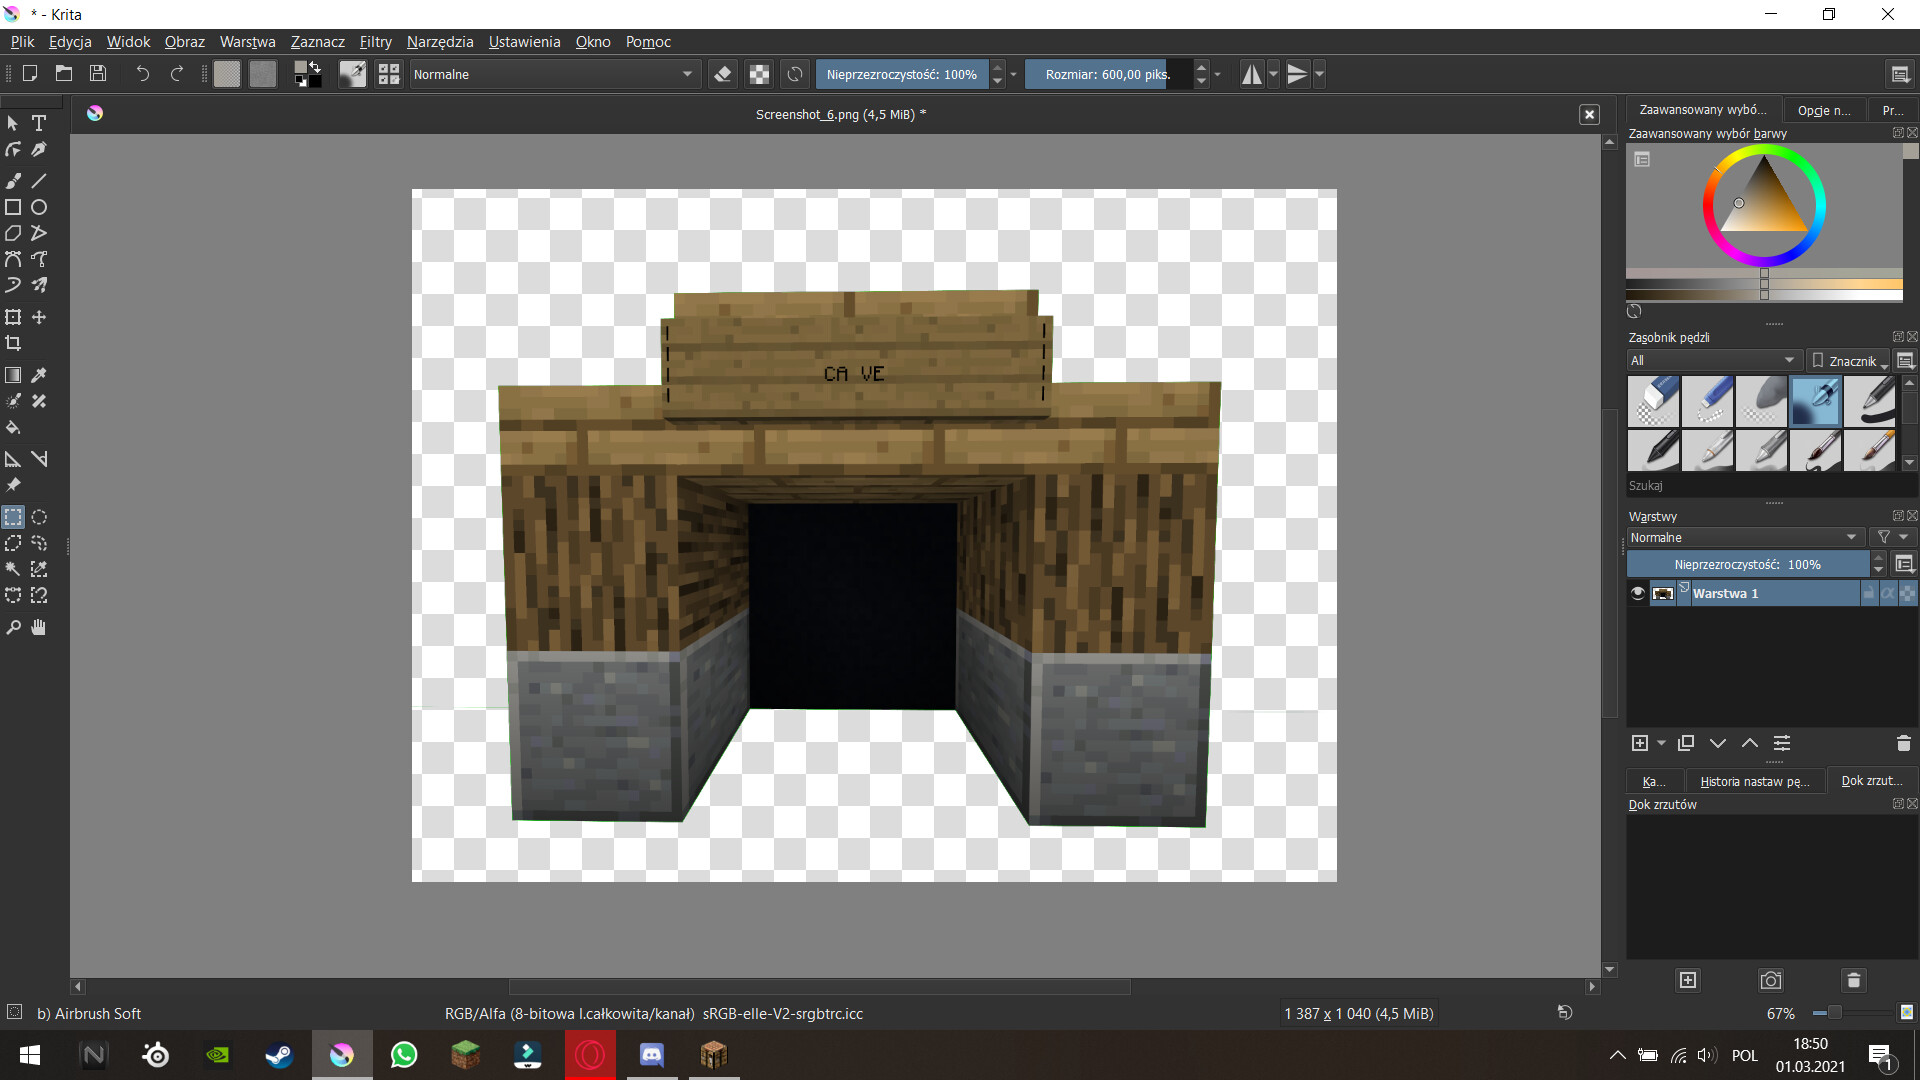
Task: Open the eraser mode toggle
Action: tap(723, 73)
